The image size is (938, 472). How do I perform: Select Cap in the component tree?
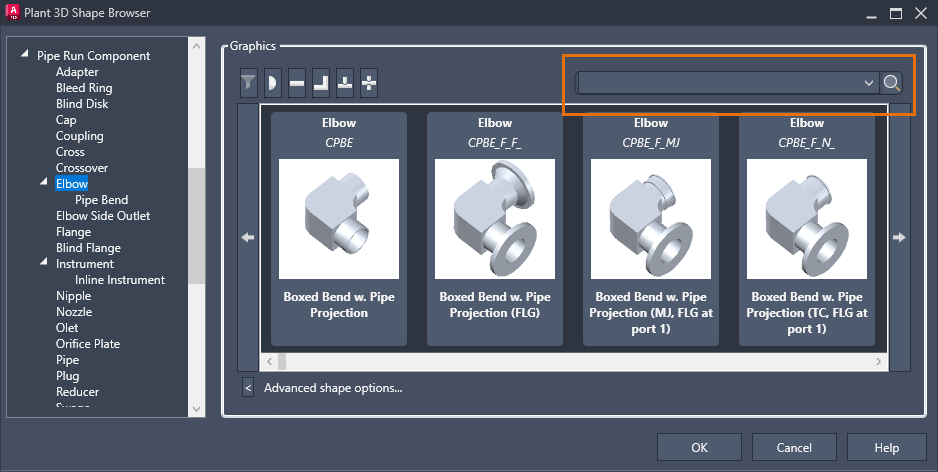[x=66, y=120]
